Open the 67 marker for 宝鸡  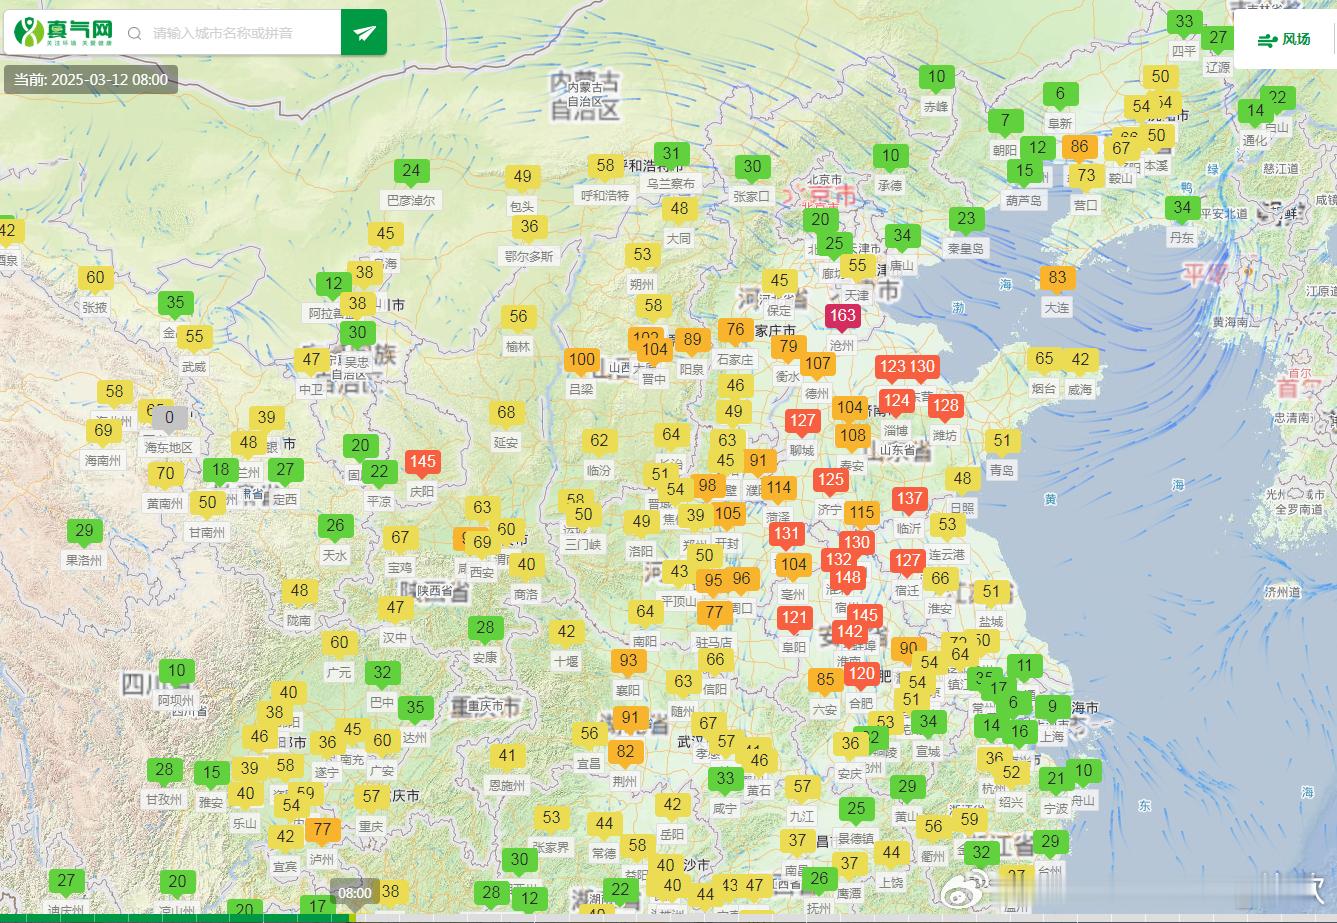400,539
